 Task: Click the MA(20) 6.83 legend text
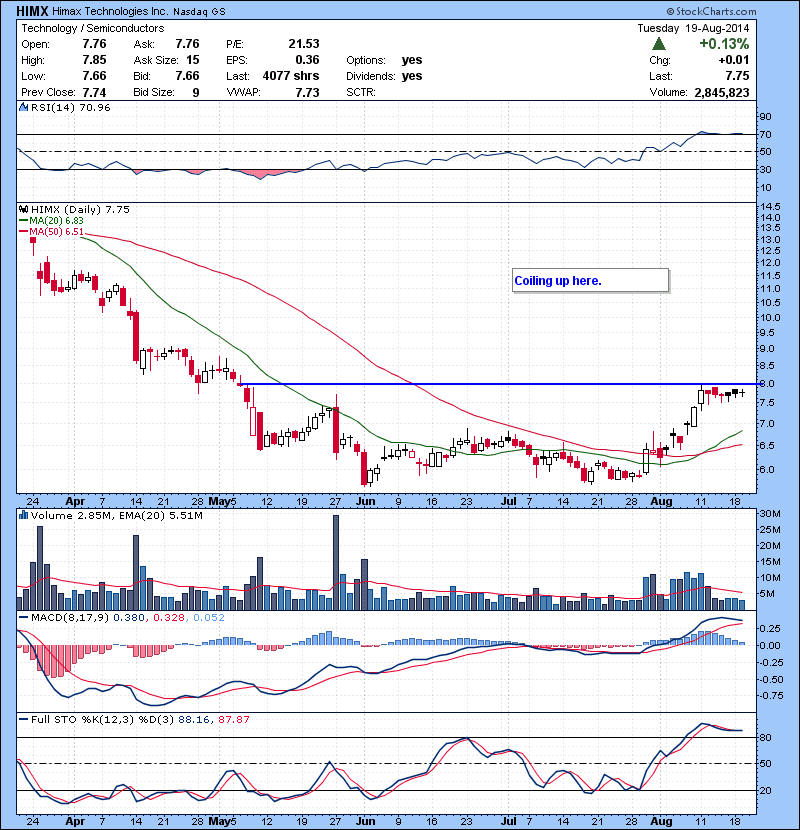coord(57,221)
